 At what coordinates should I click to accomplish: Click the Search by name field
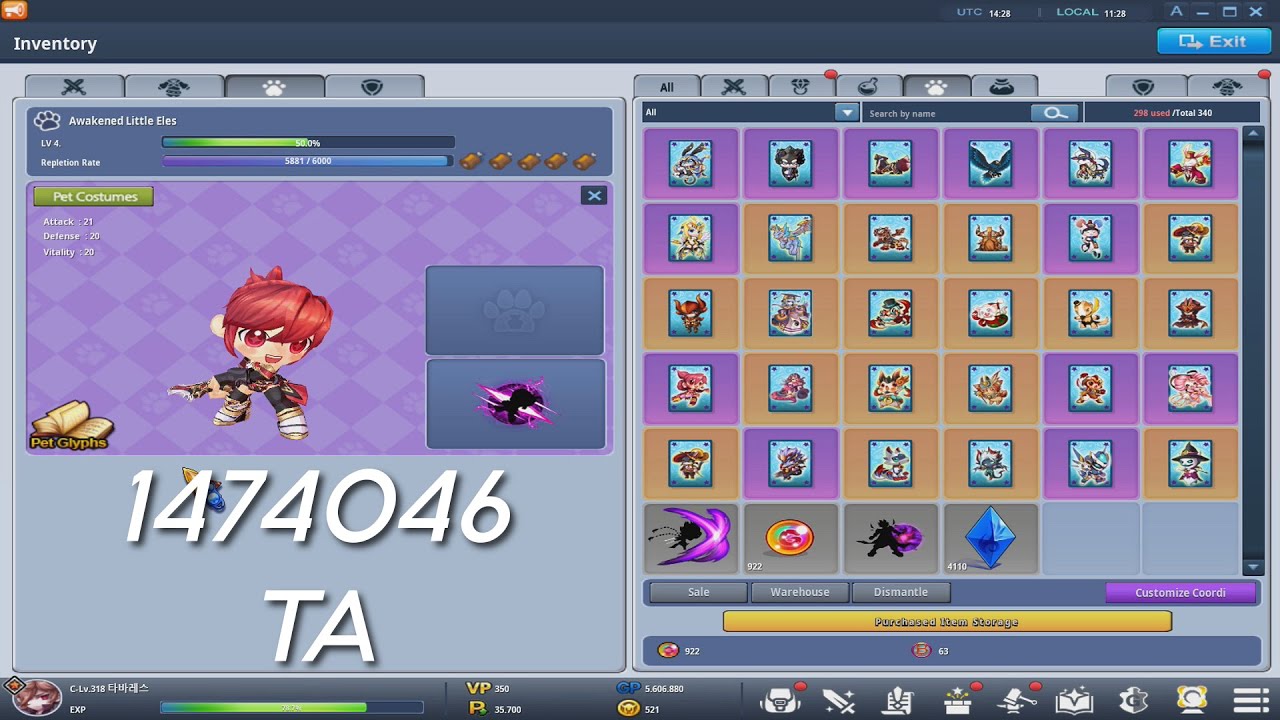click(946, 113)
